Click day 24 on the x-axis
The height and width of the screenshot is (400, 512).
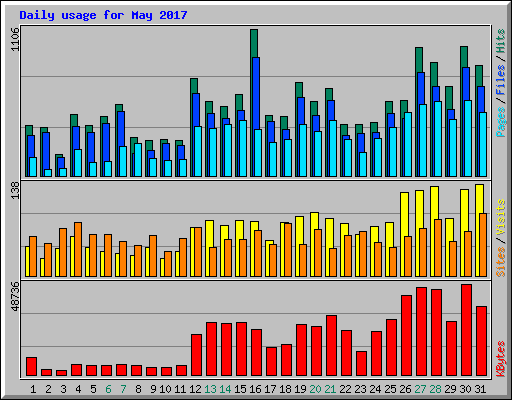pos(375,389)
